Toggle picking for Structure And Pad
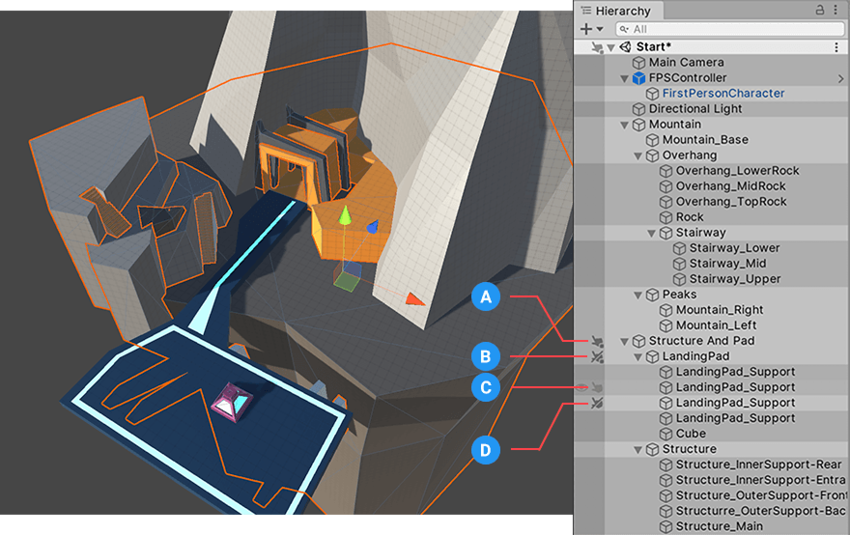This screenshot has width=850, height=535. tap(597, 341)
